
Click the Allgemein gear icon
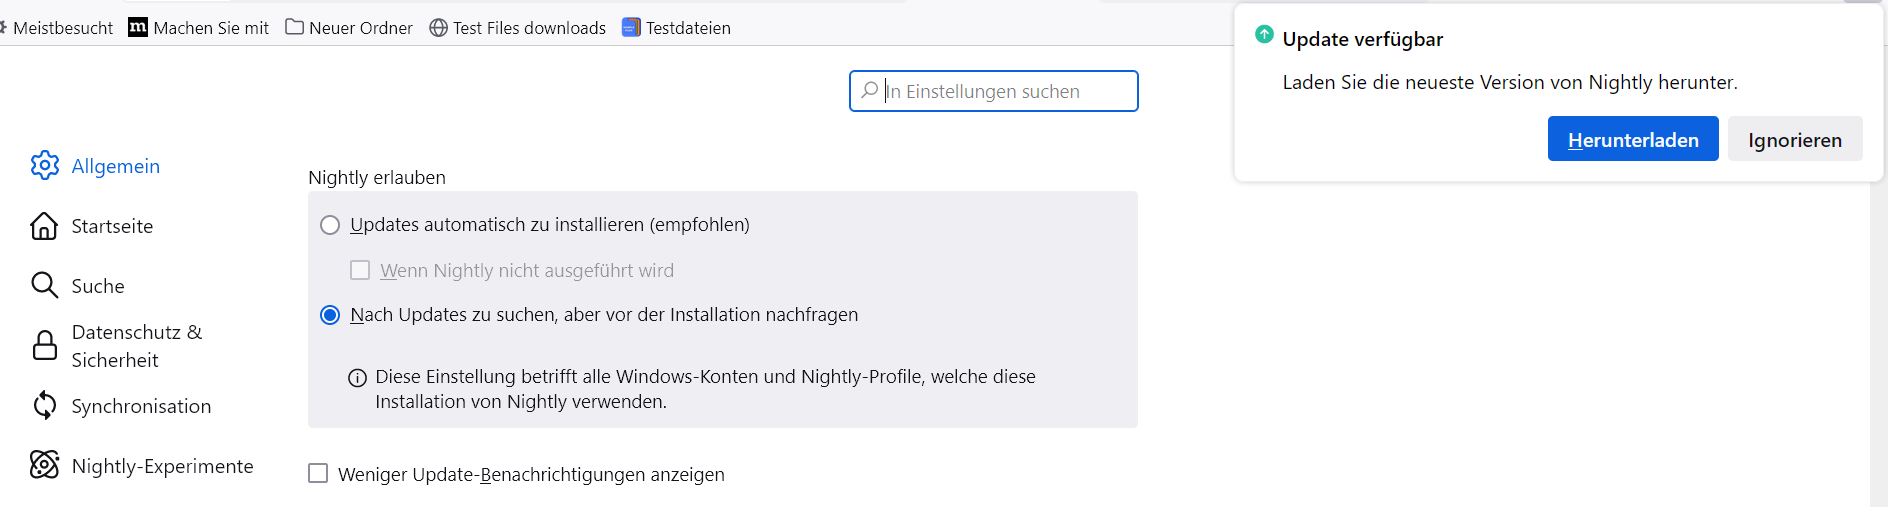(x=45, y=165)
